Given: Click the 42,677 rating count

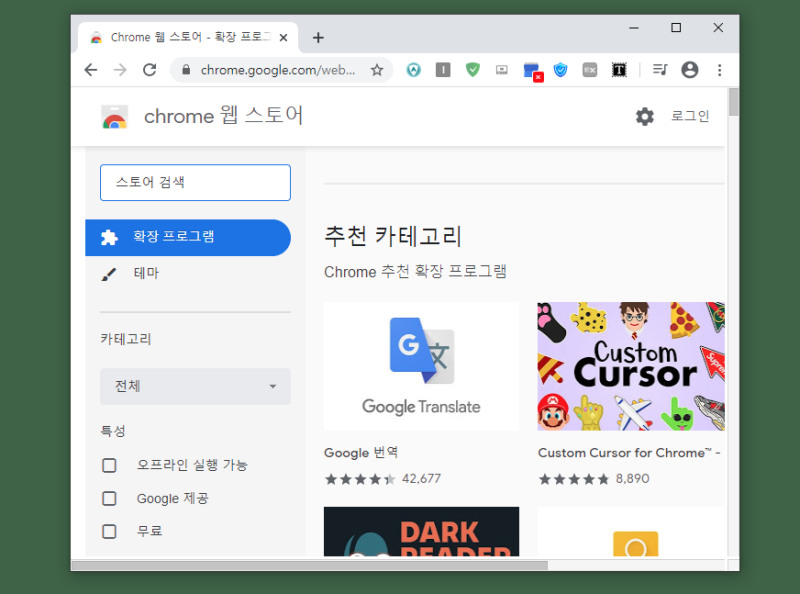Looking at the screenshot, I should [x=421, y=479].
